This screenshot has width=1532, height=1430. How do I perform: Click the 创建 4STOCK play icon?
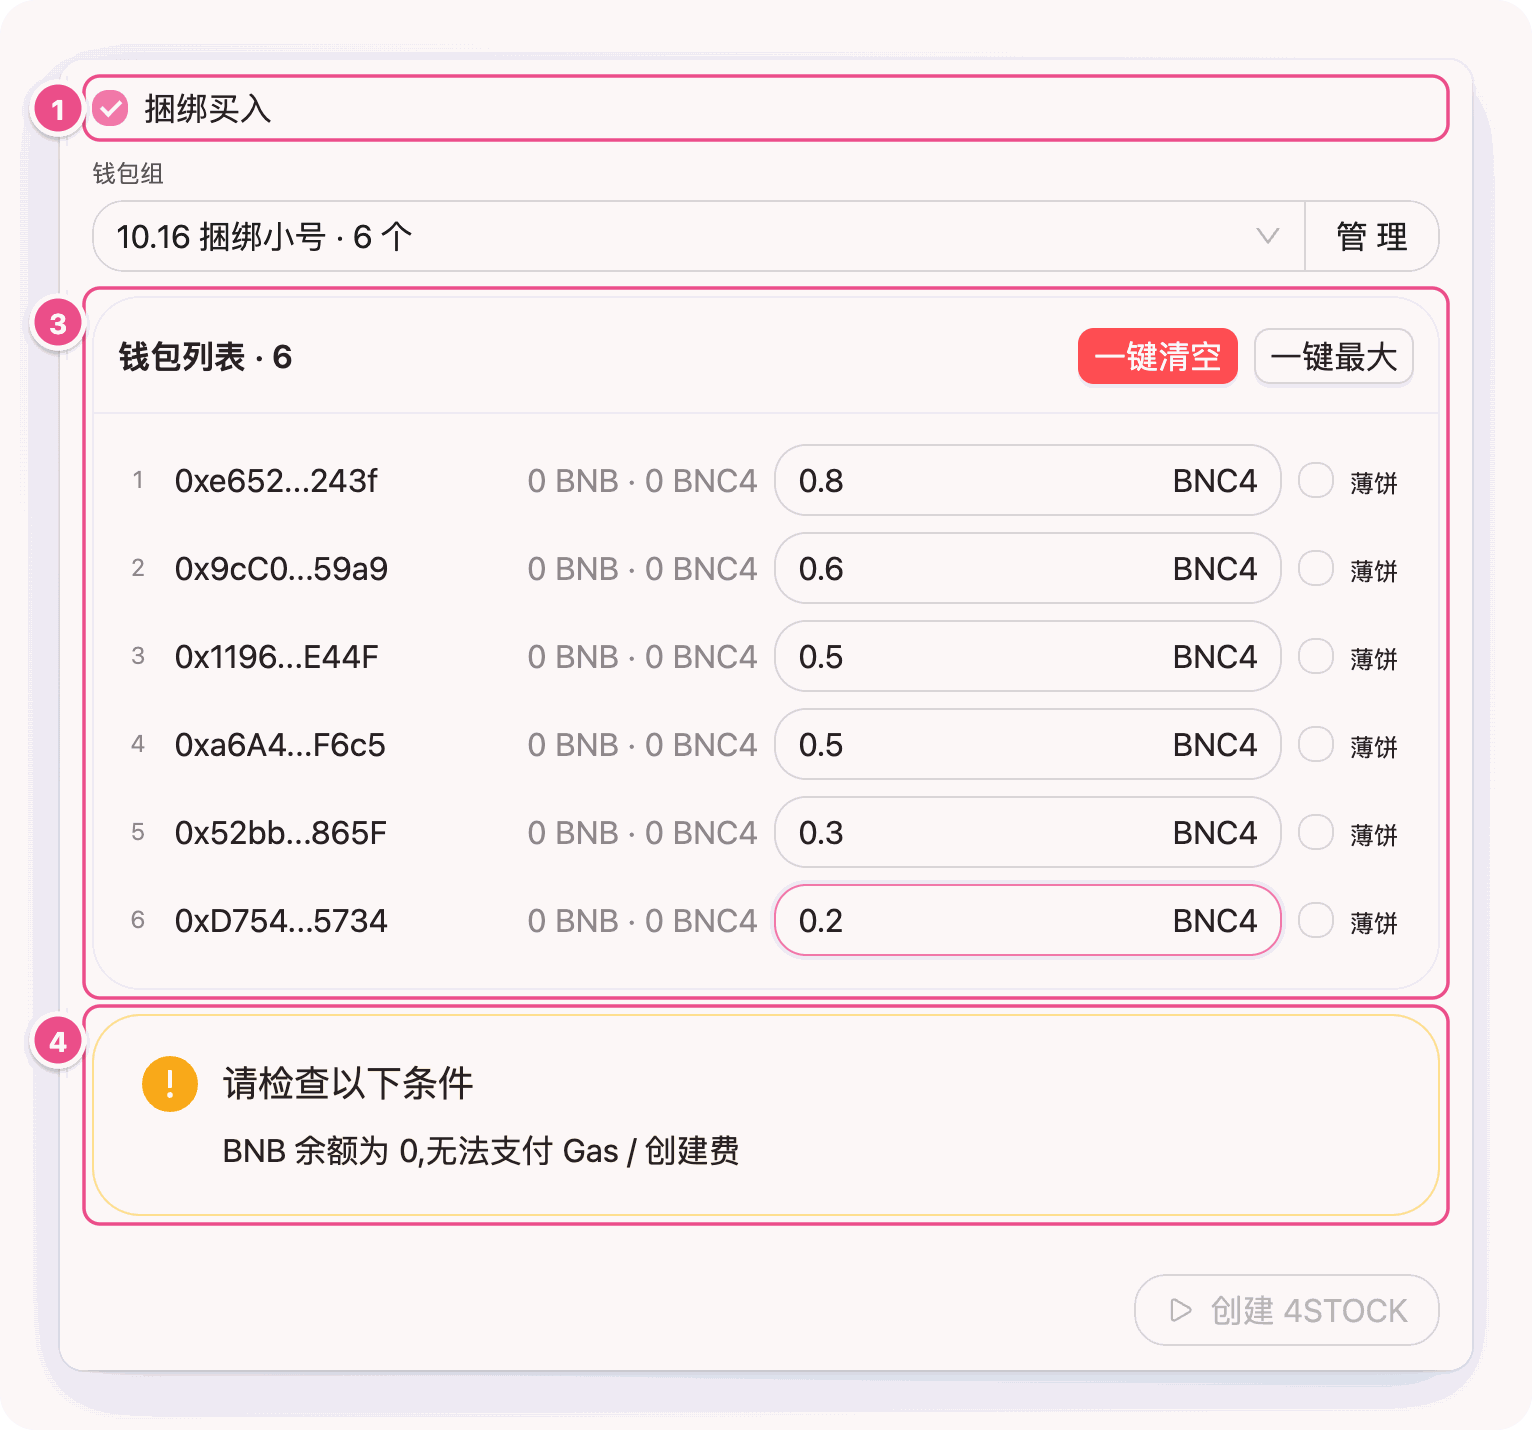[x=1181, y=1310]
